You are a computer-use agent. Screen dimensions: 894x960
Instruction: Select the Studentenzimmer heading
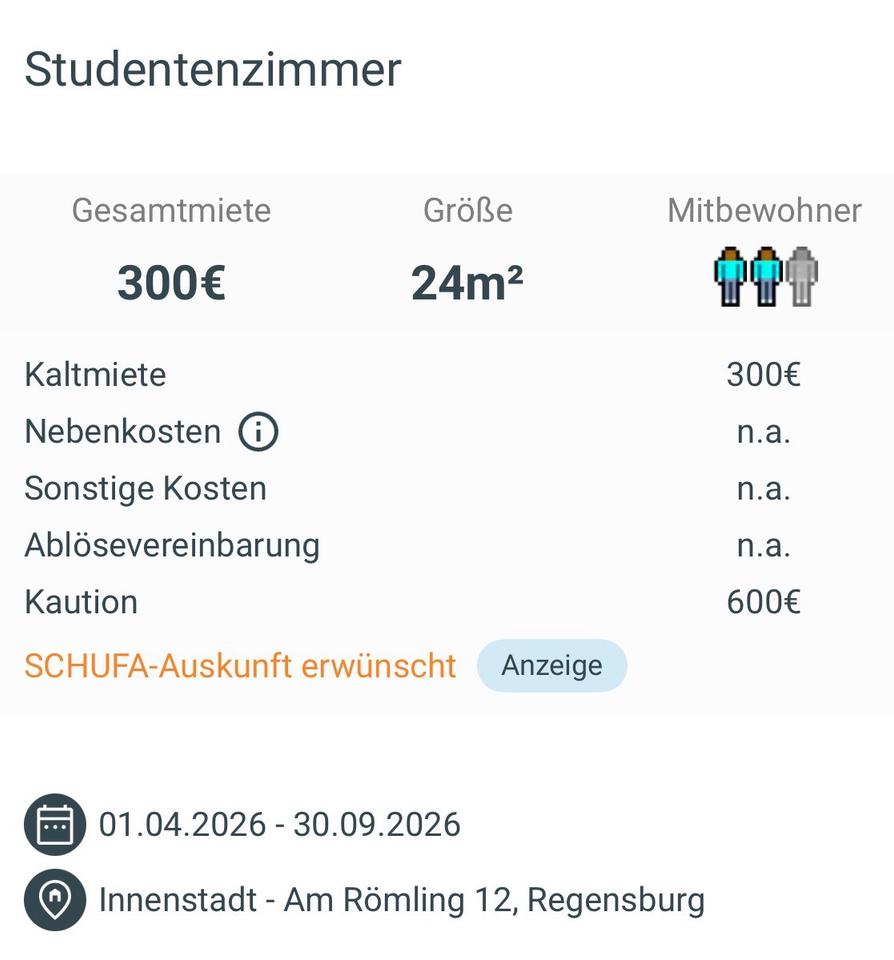click(213, 69)
